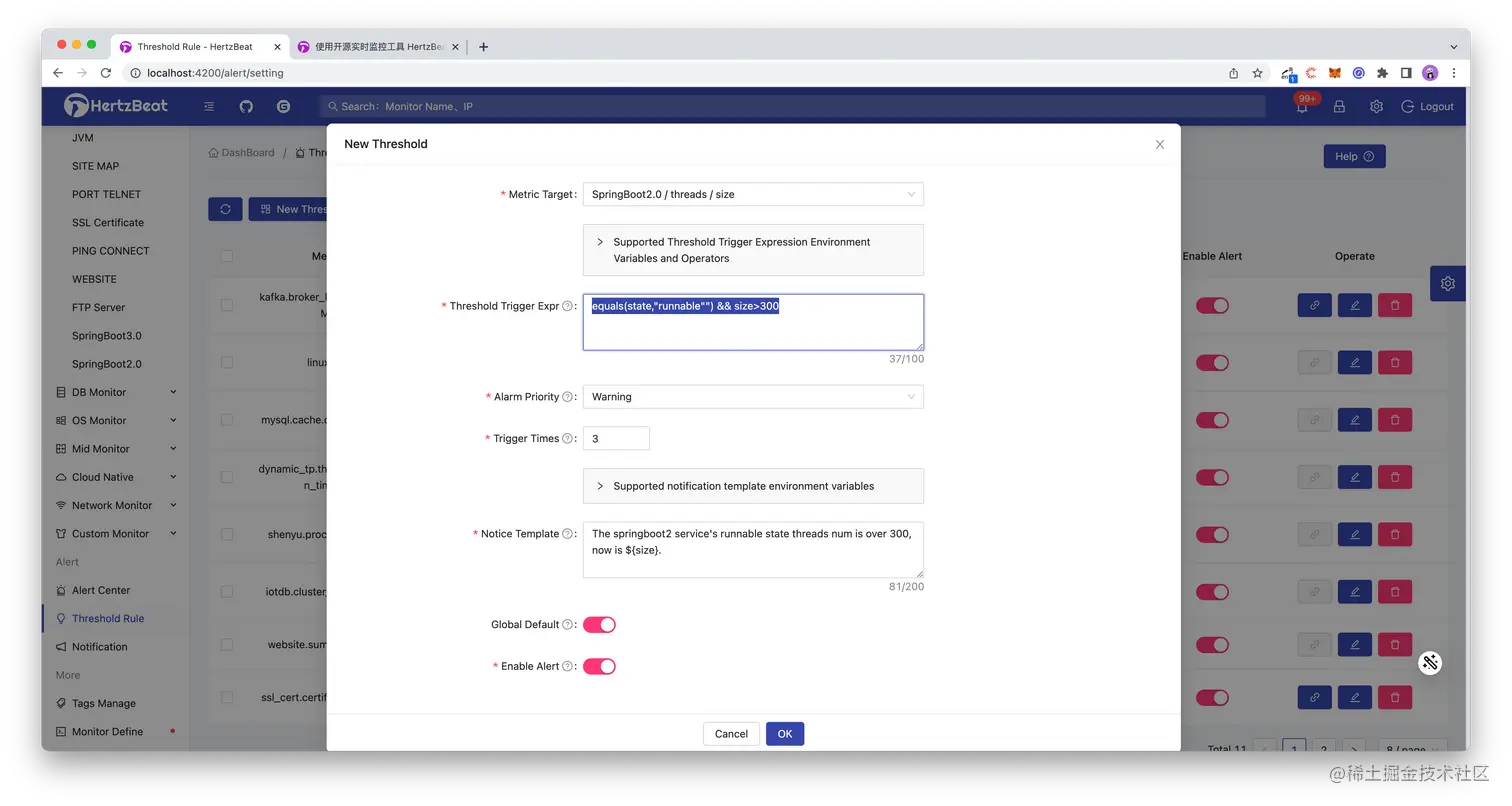Refresh the threshold table with the refresh icon
The width and height of the screenshot is (1512, 806).
225,209
